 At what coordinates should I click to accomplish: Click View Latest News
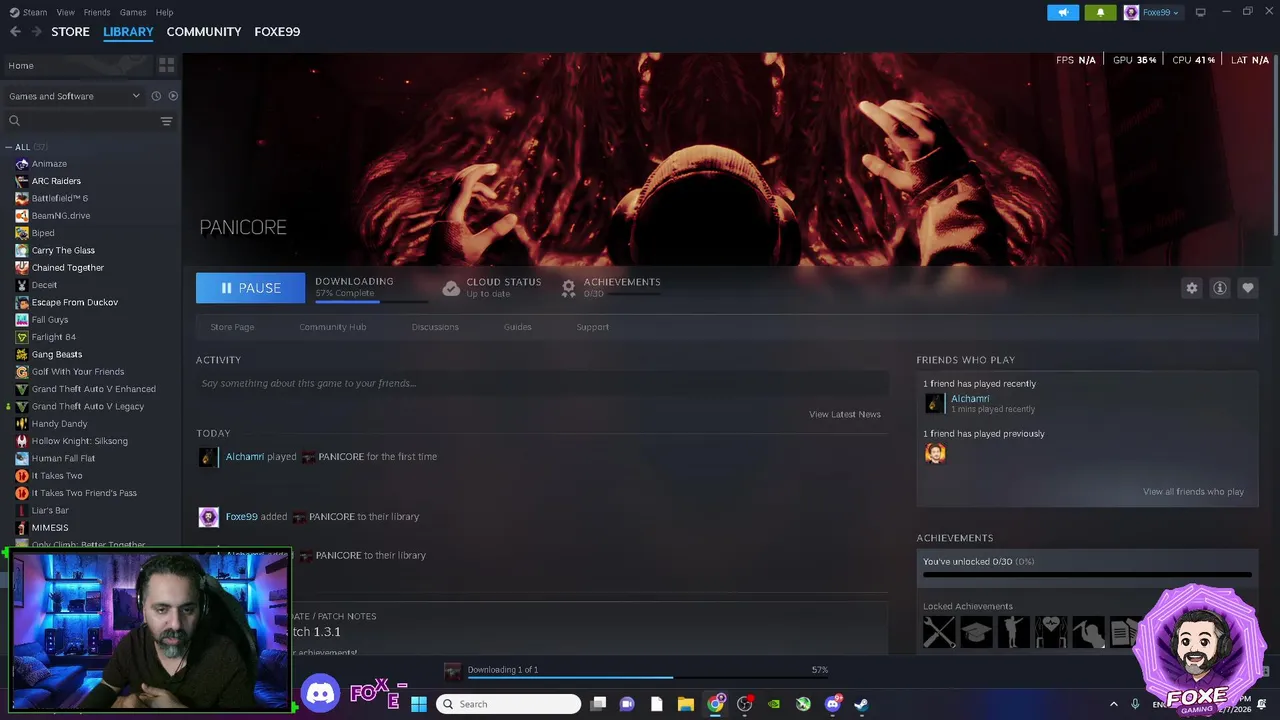click(845, 414)
